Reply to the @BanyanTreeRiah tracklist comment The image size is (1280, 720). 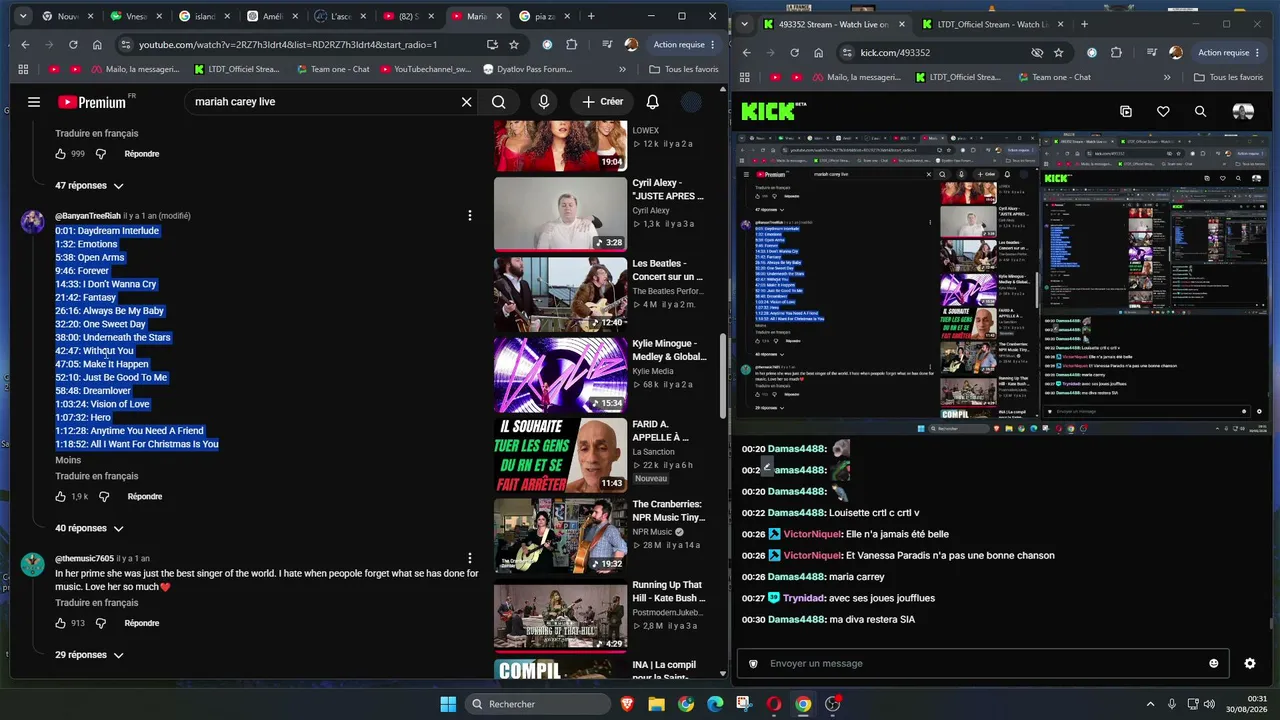(x=145, y=496)
